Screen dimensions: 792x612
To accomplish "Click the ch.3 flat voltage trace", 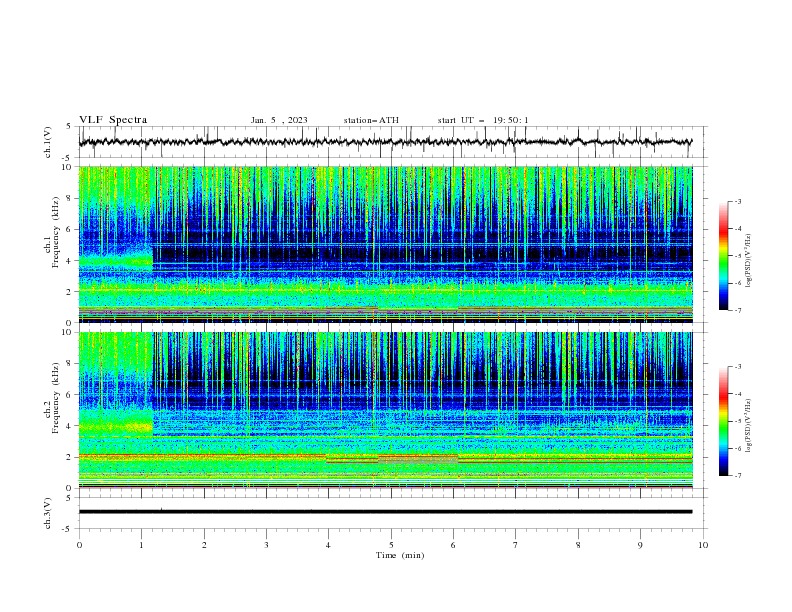I will pyautogui.click(x=386, y=512).
